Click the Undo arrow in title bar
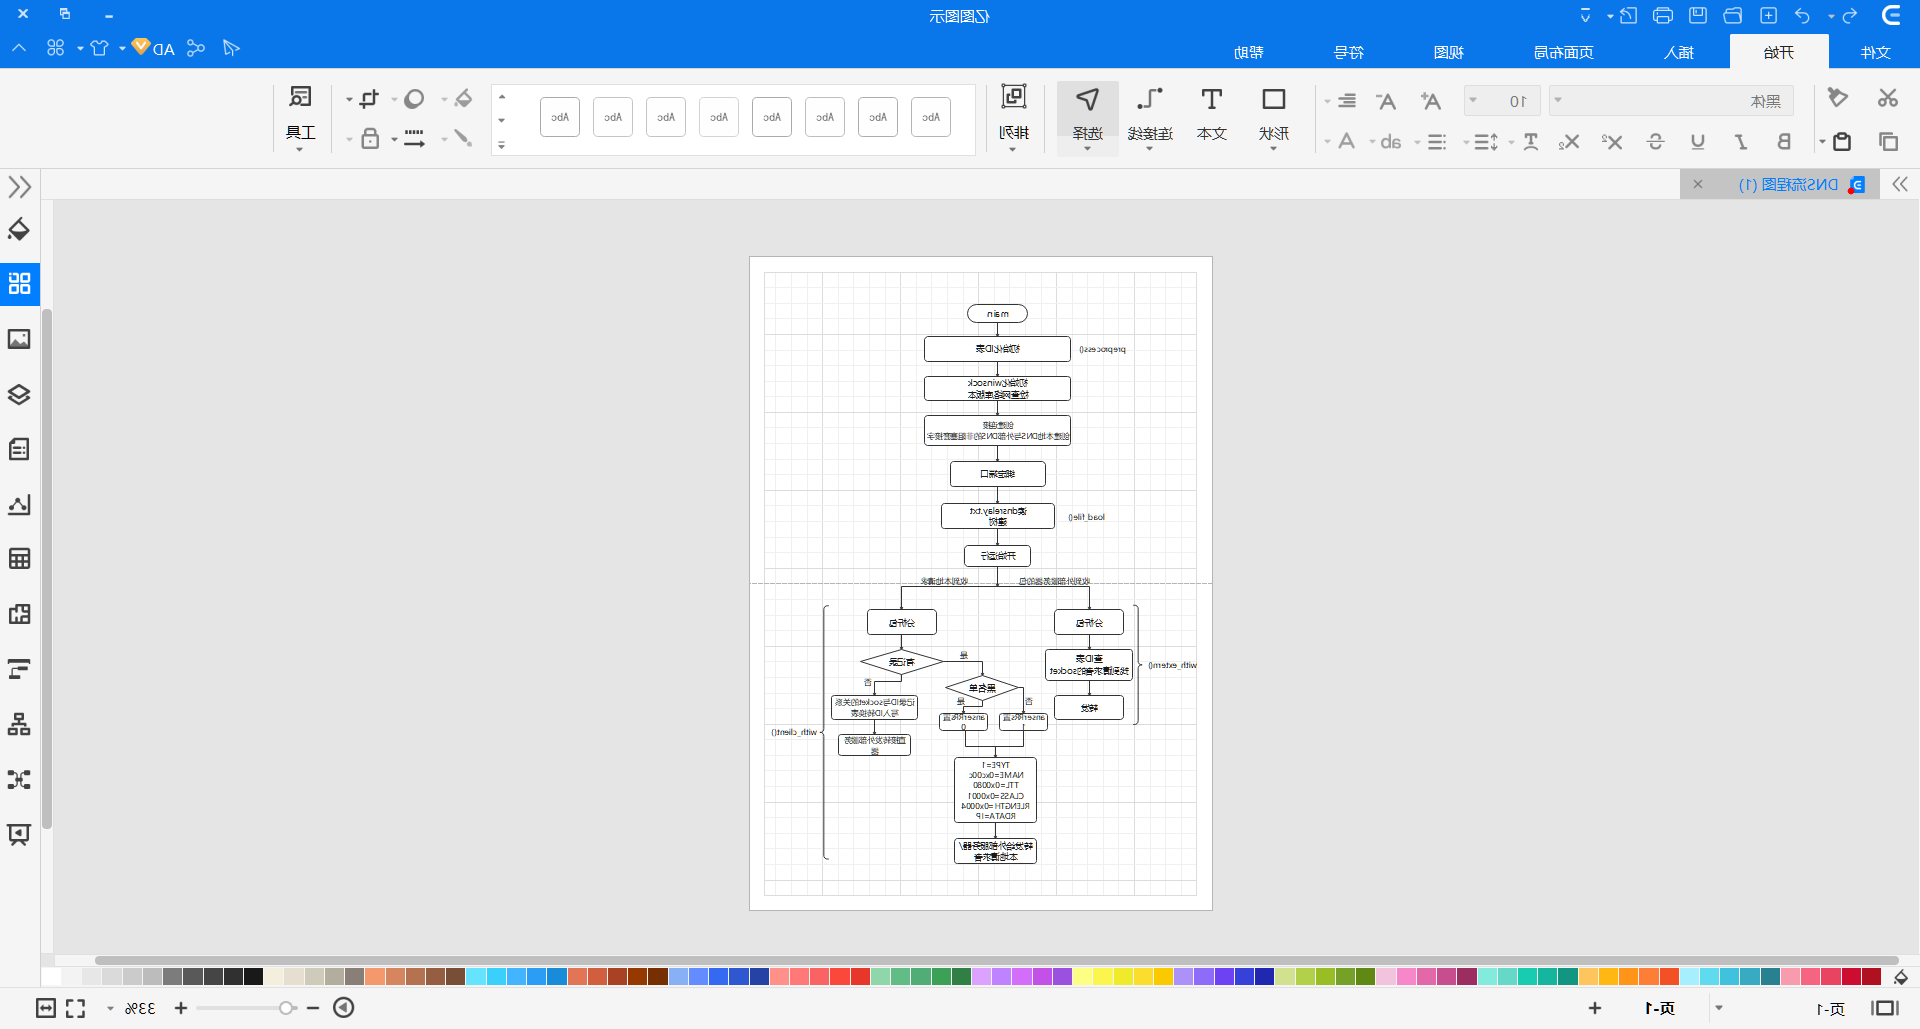1920x1029 pixels. tap(1802, 15)
